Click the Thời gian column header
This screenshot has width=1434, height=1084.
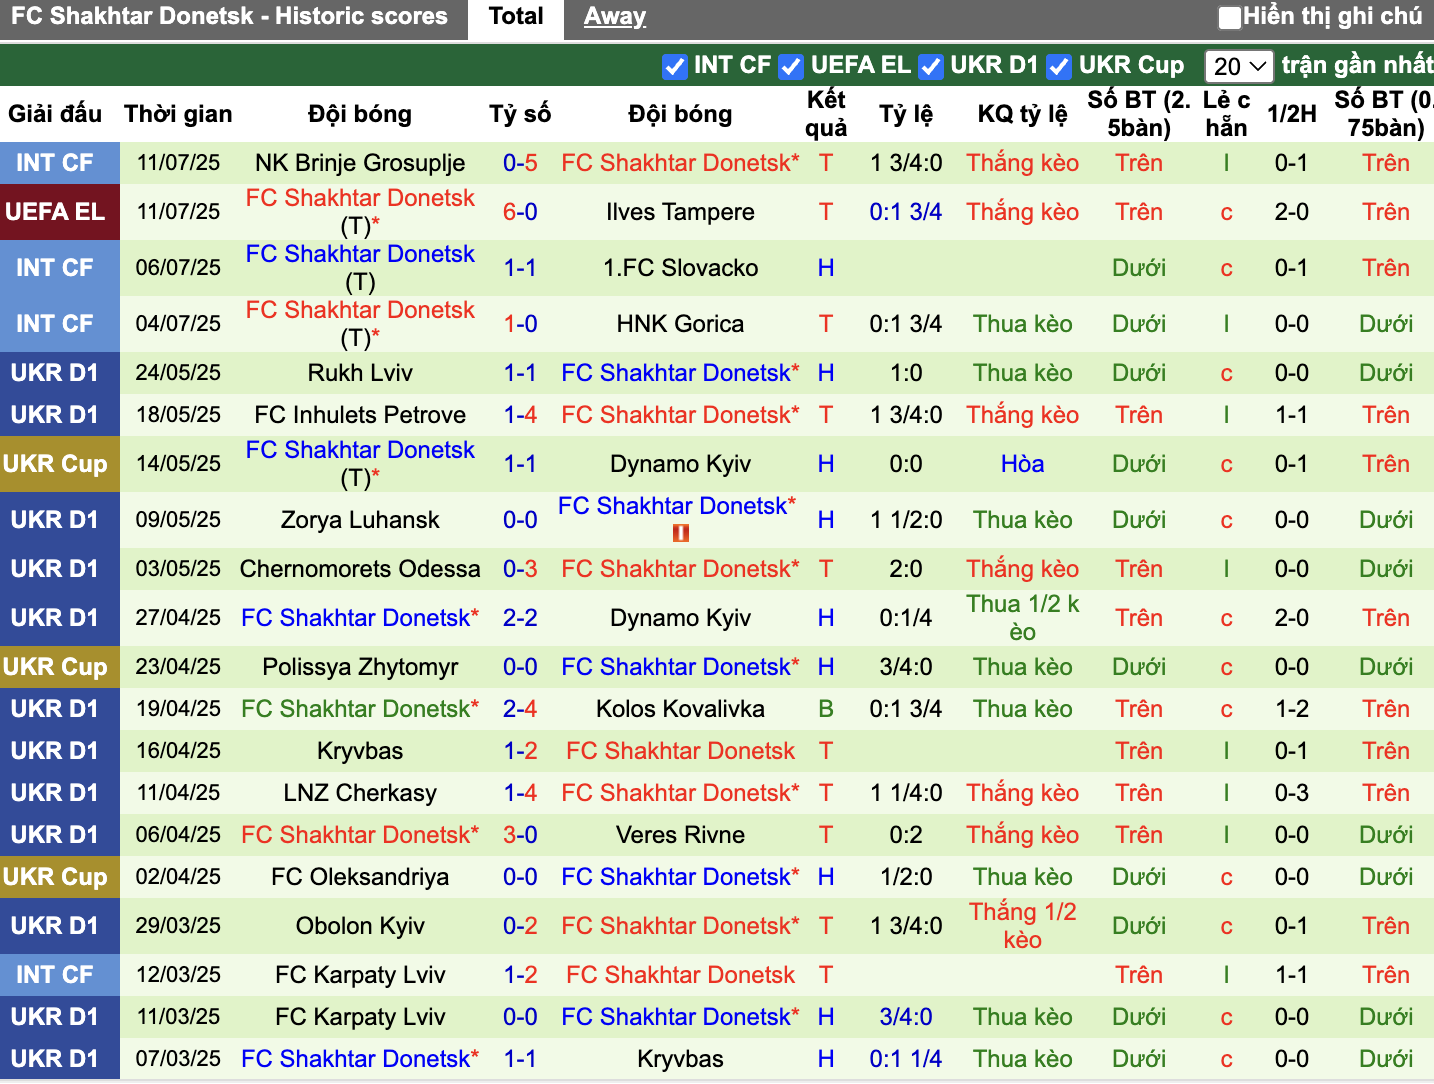point(178,114)
